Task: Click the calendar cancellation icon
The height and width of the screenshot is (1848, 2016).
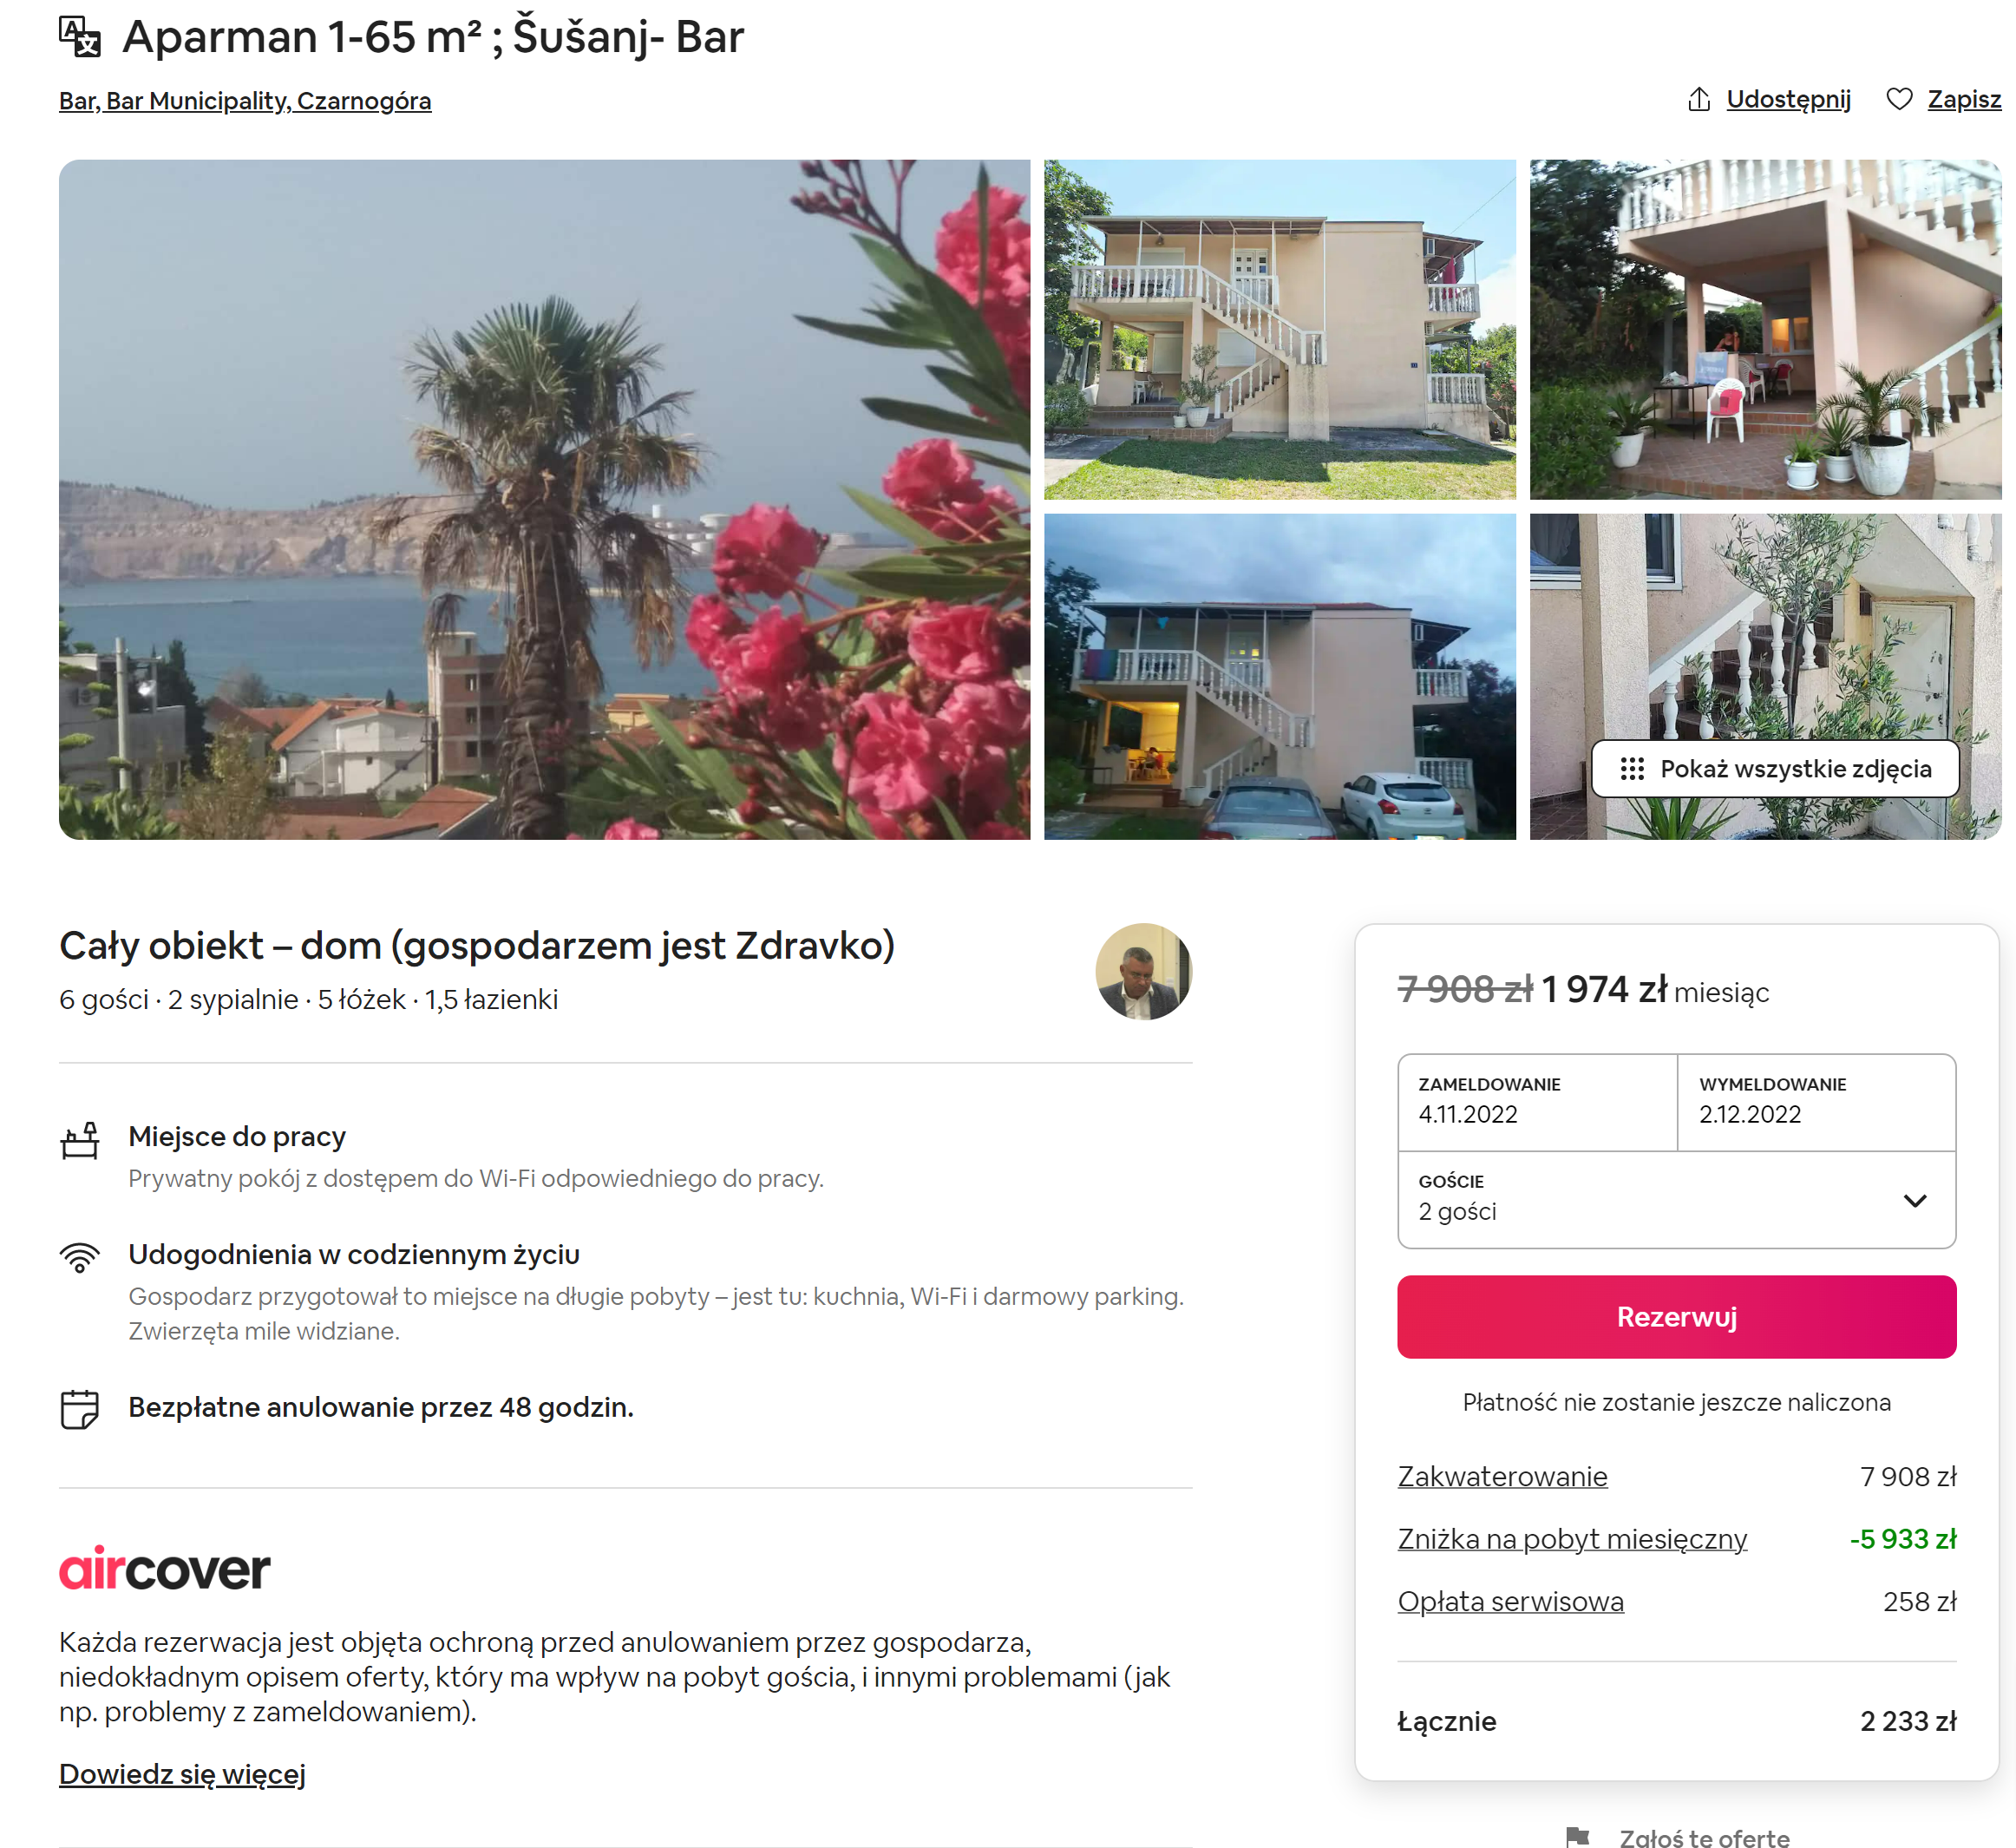Action: pos(80,1409)
